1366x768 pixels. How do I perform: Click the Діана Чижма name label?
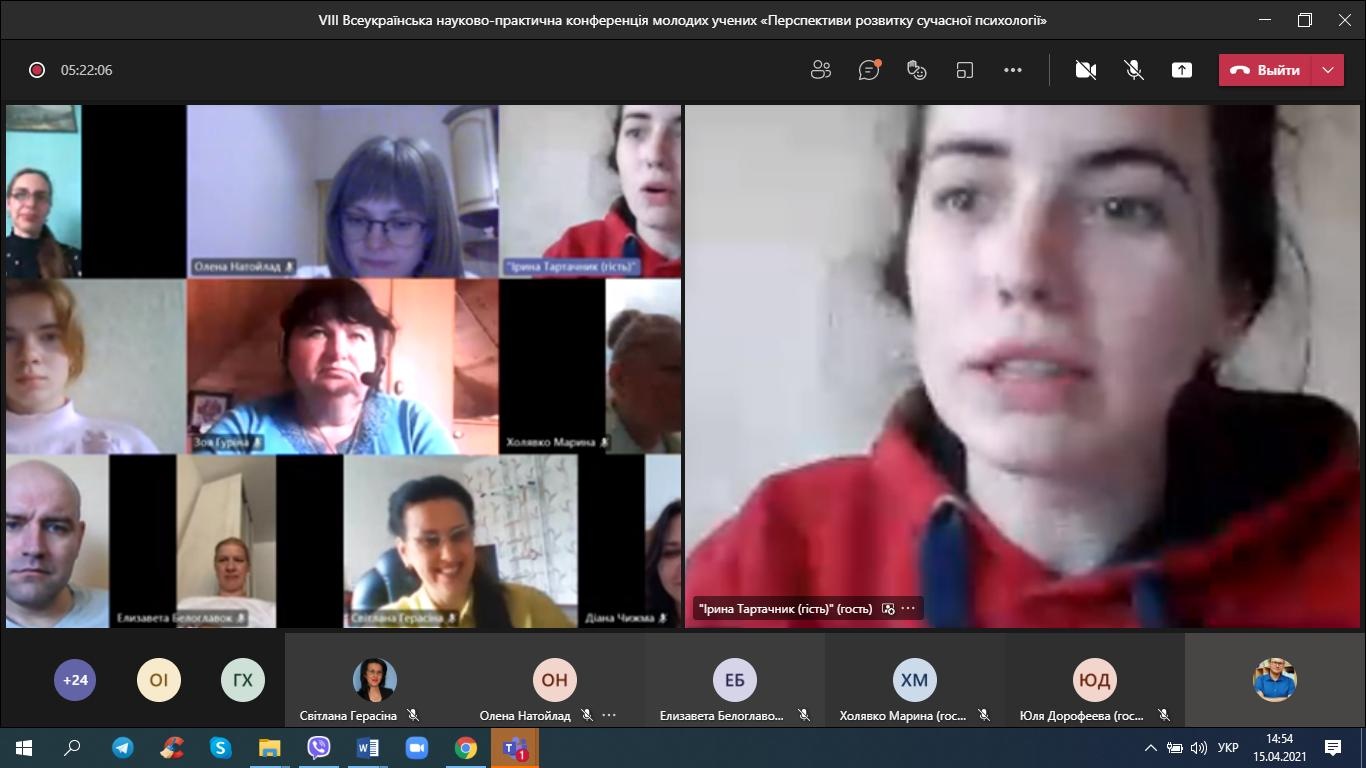[x=620, y=618]
